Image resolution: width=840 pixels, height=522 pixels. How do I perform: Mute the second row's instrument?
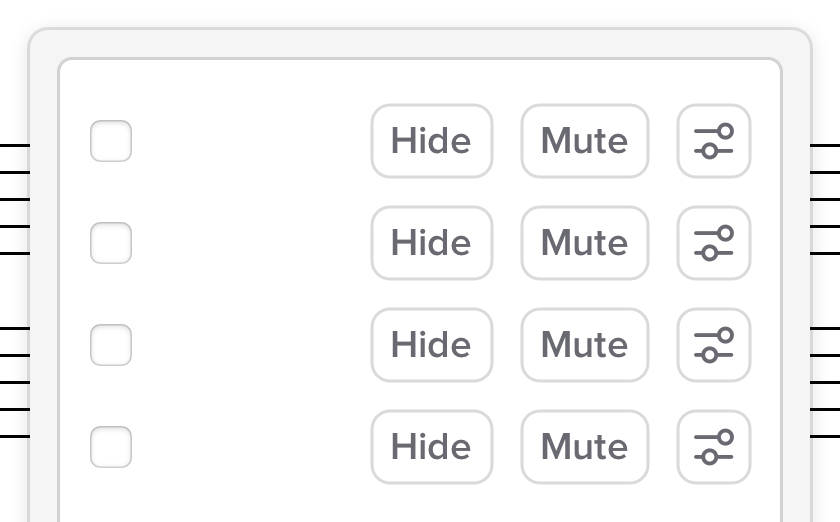point(584,243)
